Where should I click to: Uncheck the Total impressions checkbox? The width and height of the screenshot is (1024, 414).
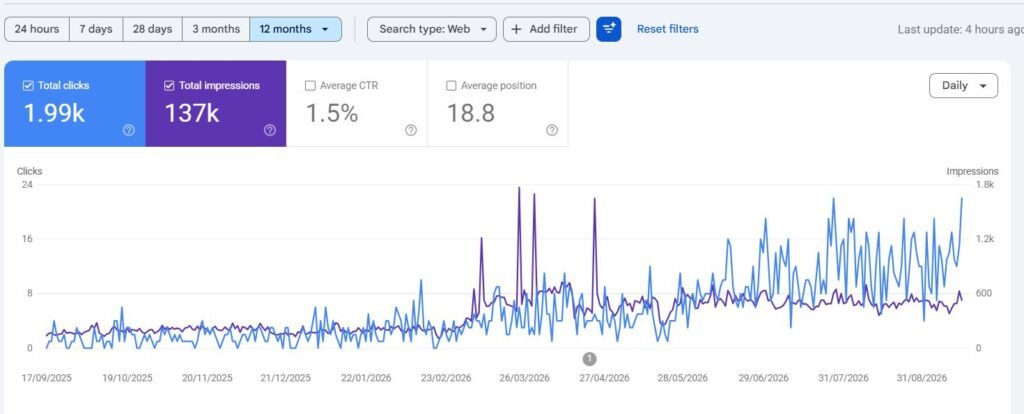coord(169,86)
